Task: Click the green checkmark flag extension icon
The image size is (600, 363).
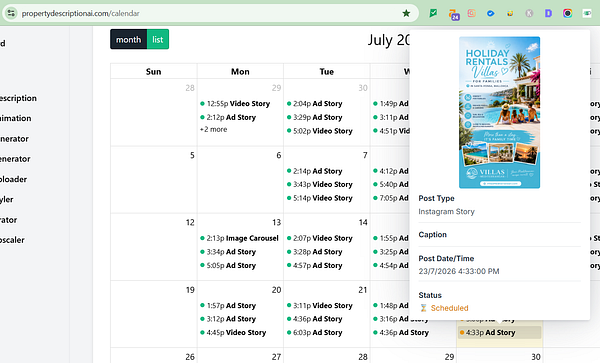Action: 433,13
